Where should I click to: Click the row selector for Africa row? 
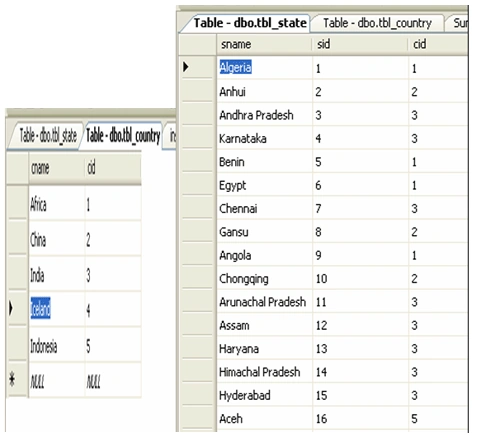[x=17, y=203]
